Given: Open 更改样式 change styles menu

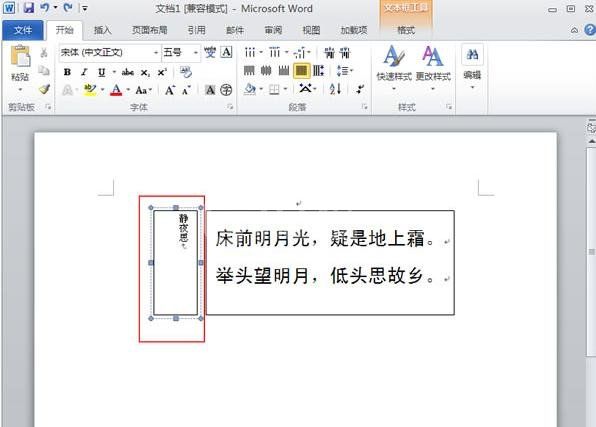Looking at the screenshot, I should (433, 68).
